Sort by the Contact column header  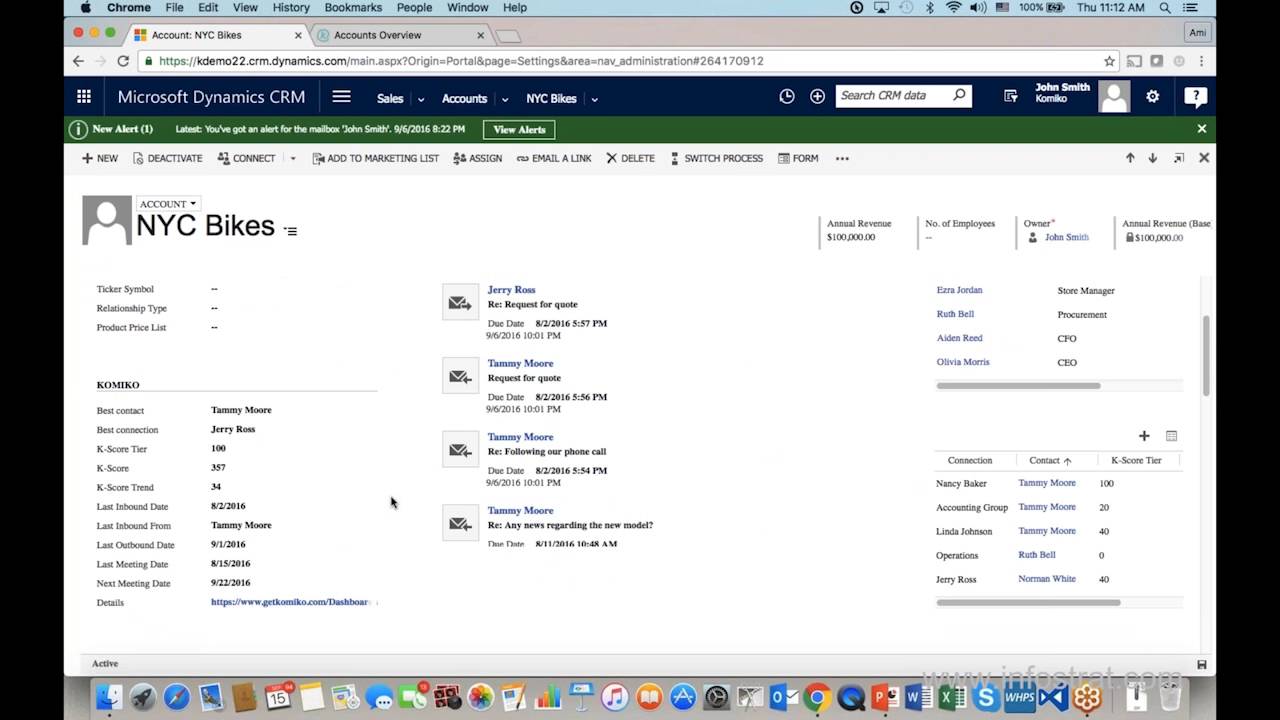[1050, 460]
